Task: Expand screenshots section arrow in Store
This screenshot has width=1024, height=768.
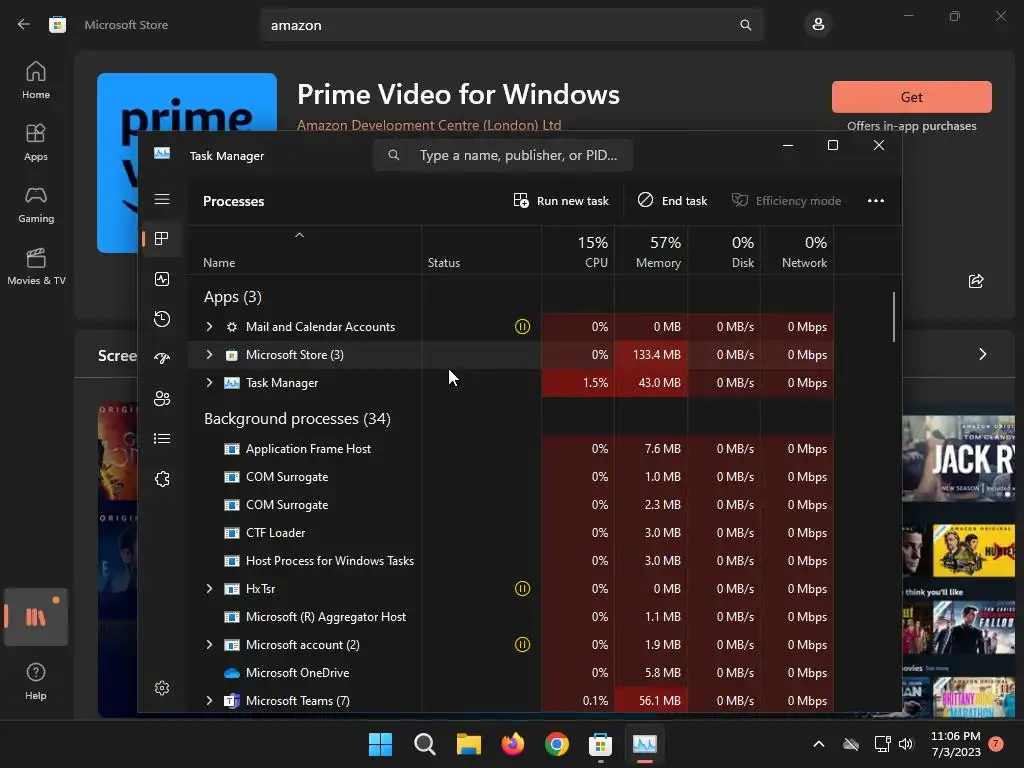Action: [x=983, y=354]
